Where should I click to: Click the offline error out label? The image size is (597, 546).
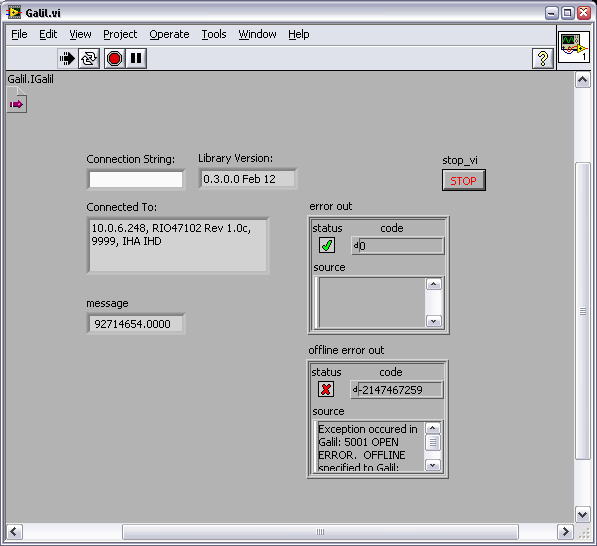(346, 350)
